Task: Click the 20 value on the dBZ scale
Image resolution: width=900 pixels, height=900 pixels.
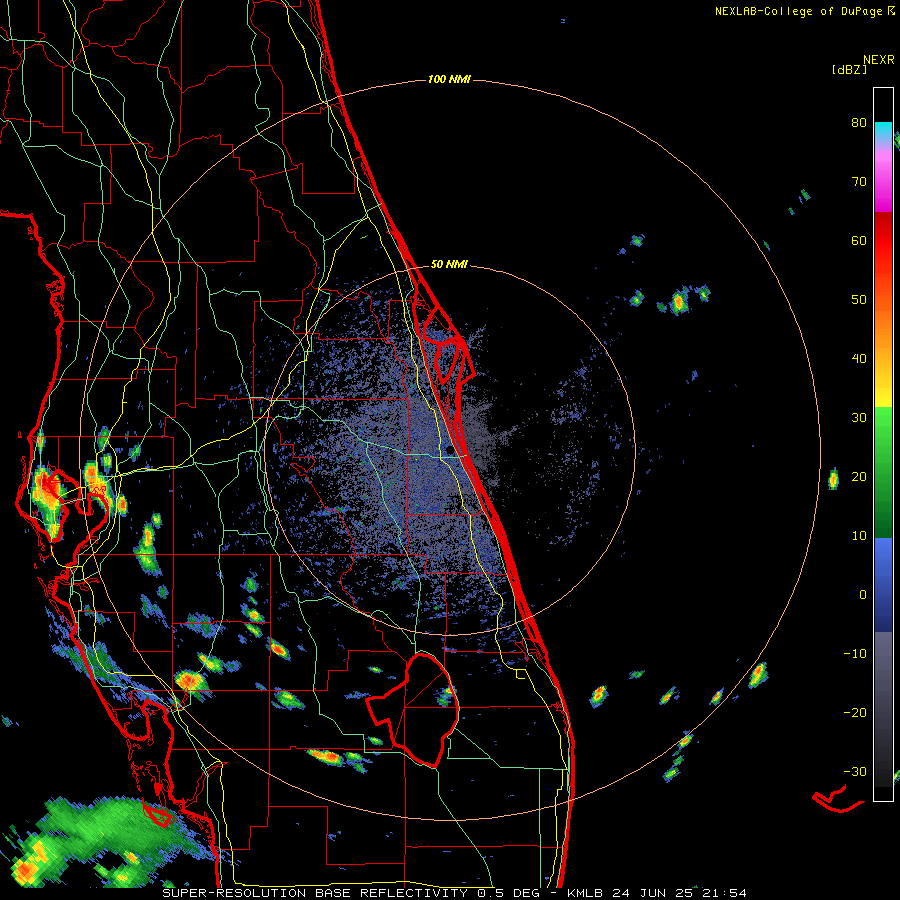Action: coord(859,476)
